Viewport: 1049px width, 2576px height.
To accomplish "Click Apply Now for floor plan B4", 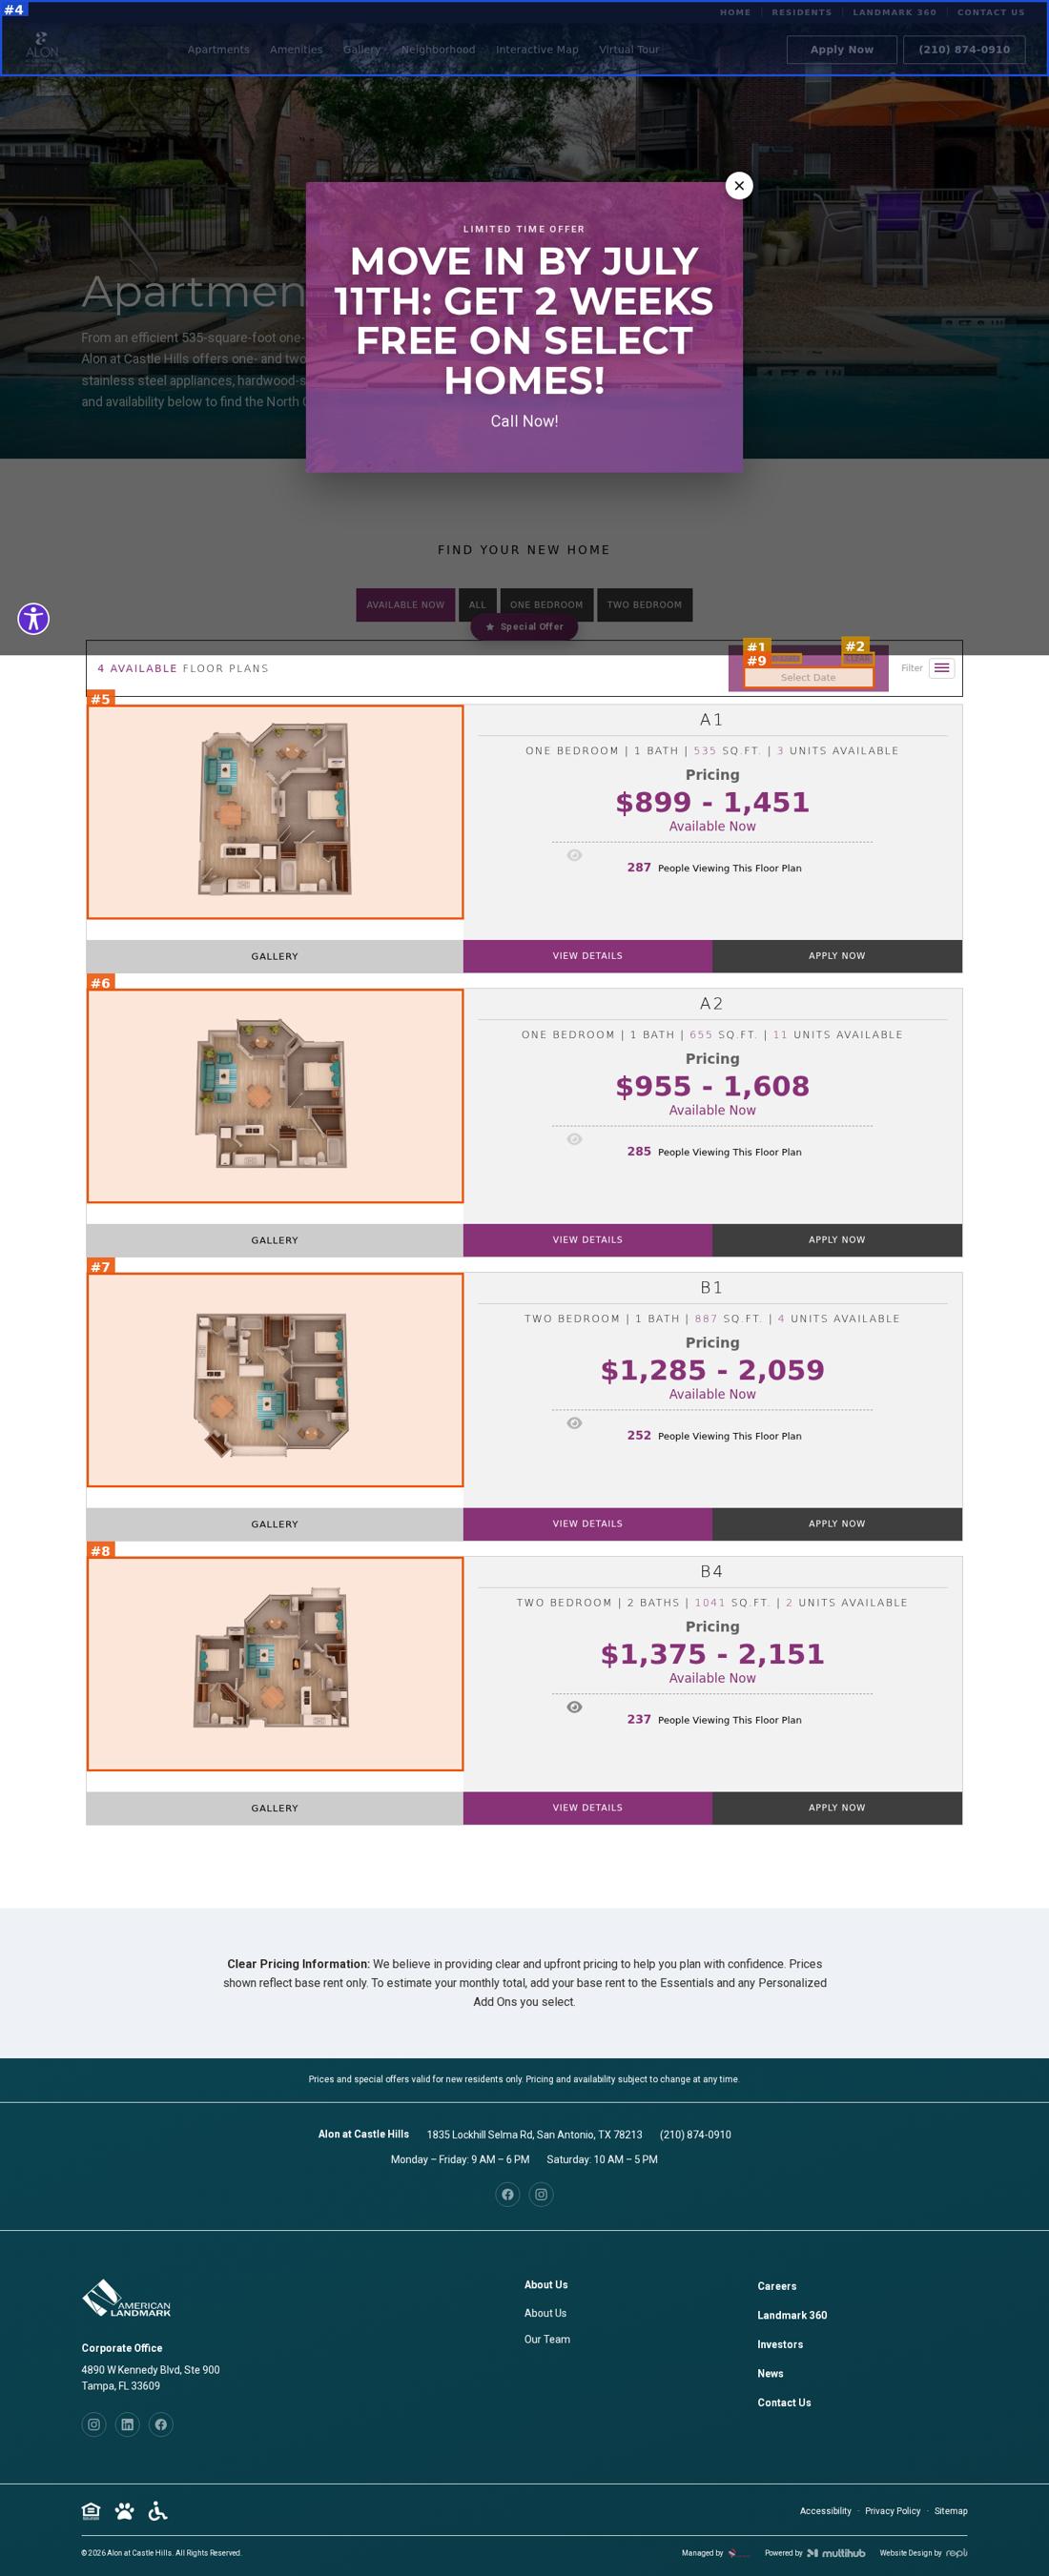I will point(837,1808).
